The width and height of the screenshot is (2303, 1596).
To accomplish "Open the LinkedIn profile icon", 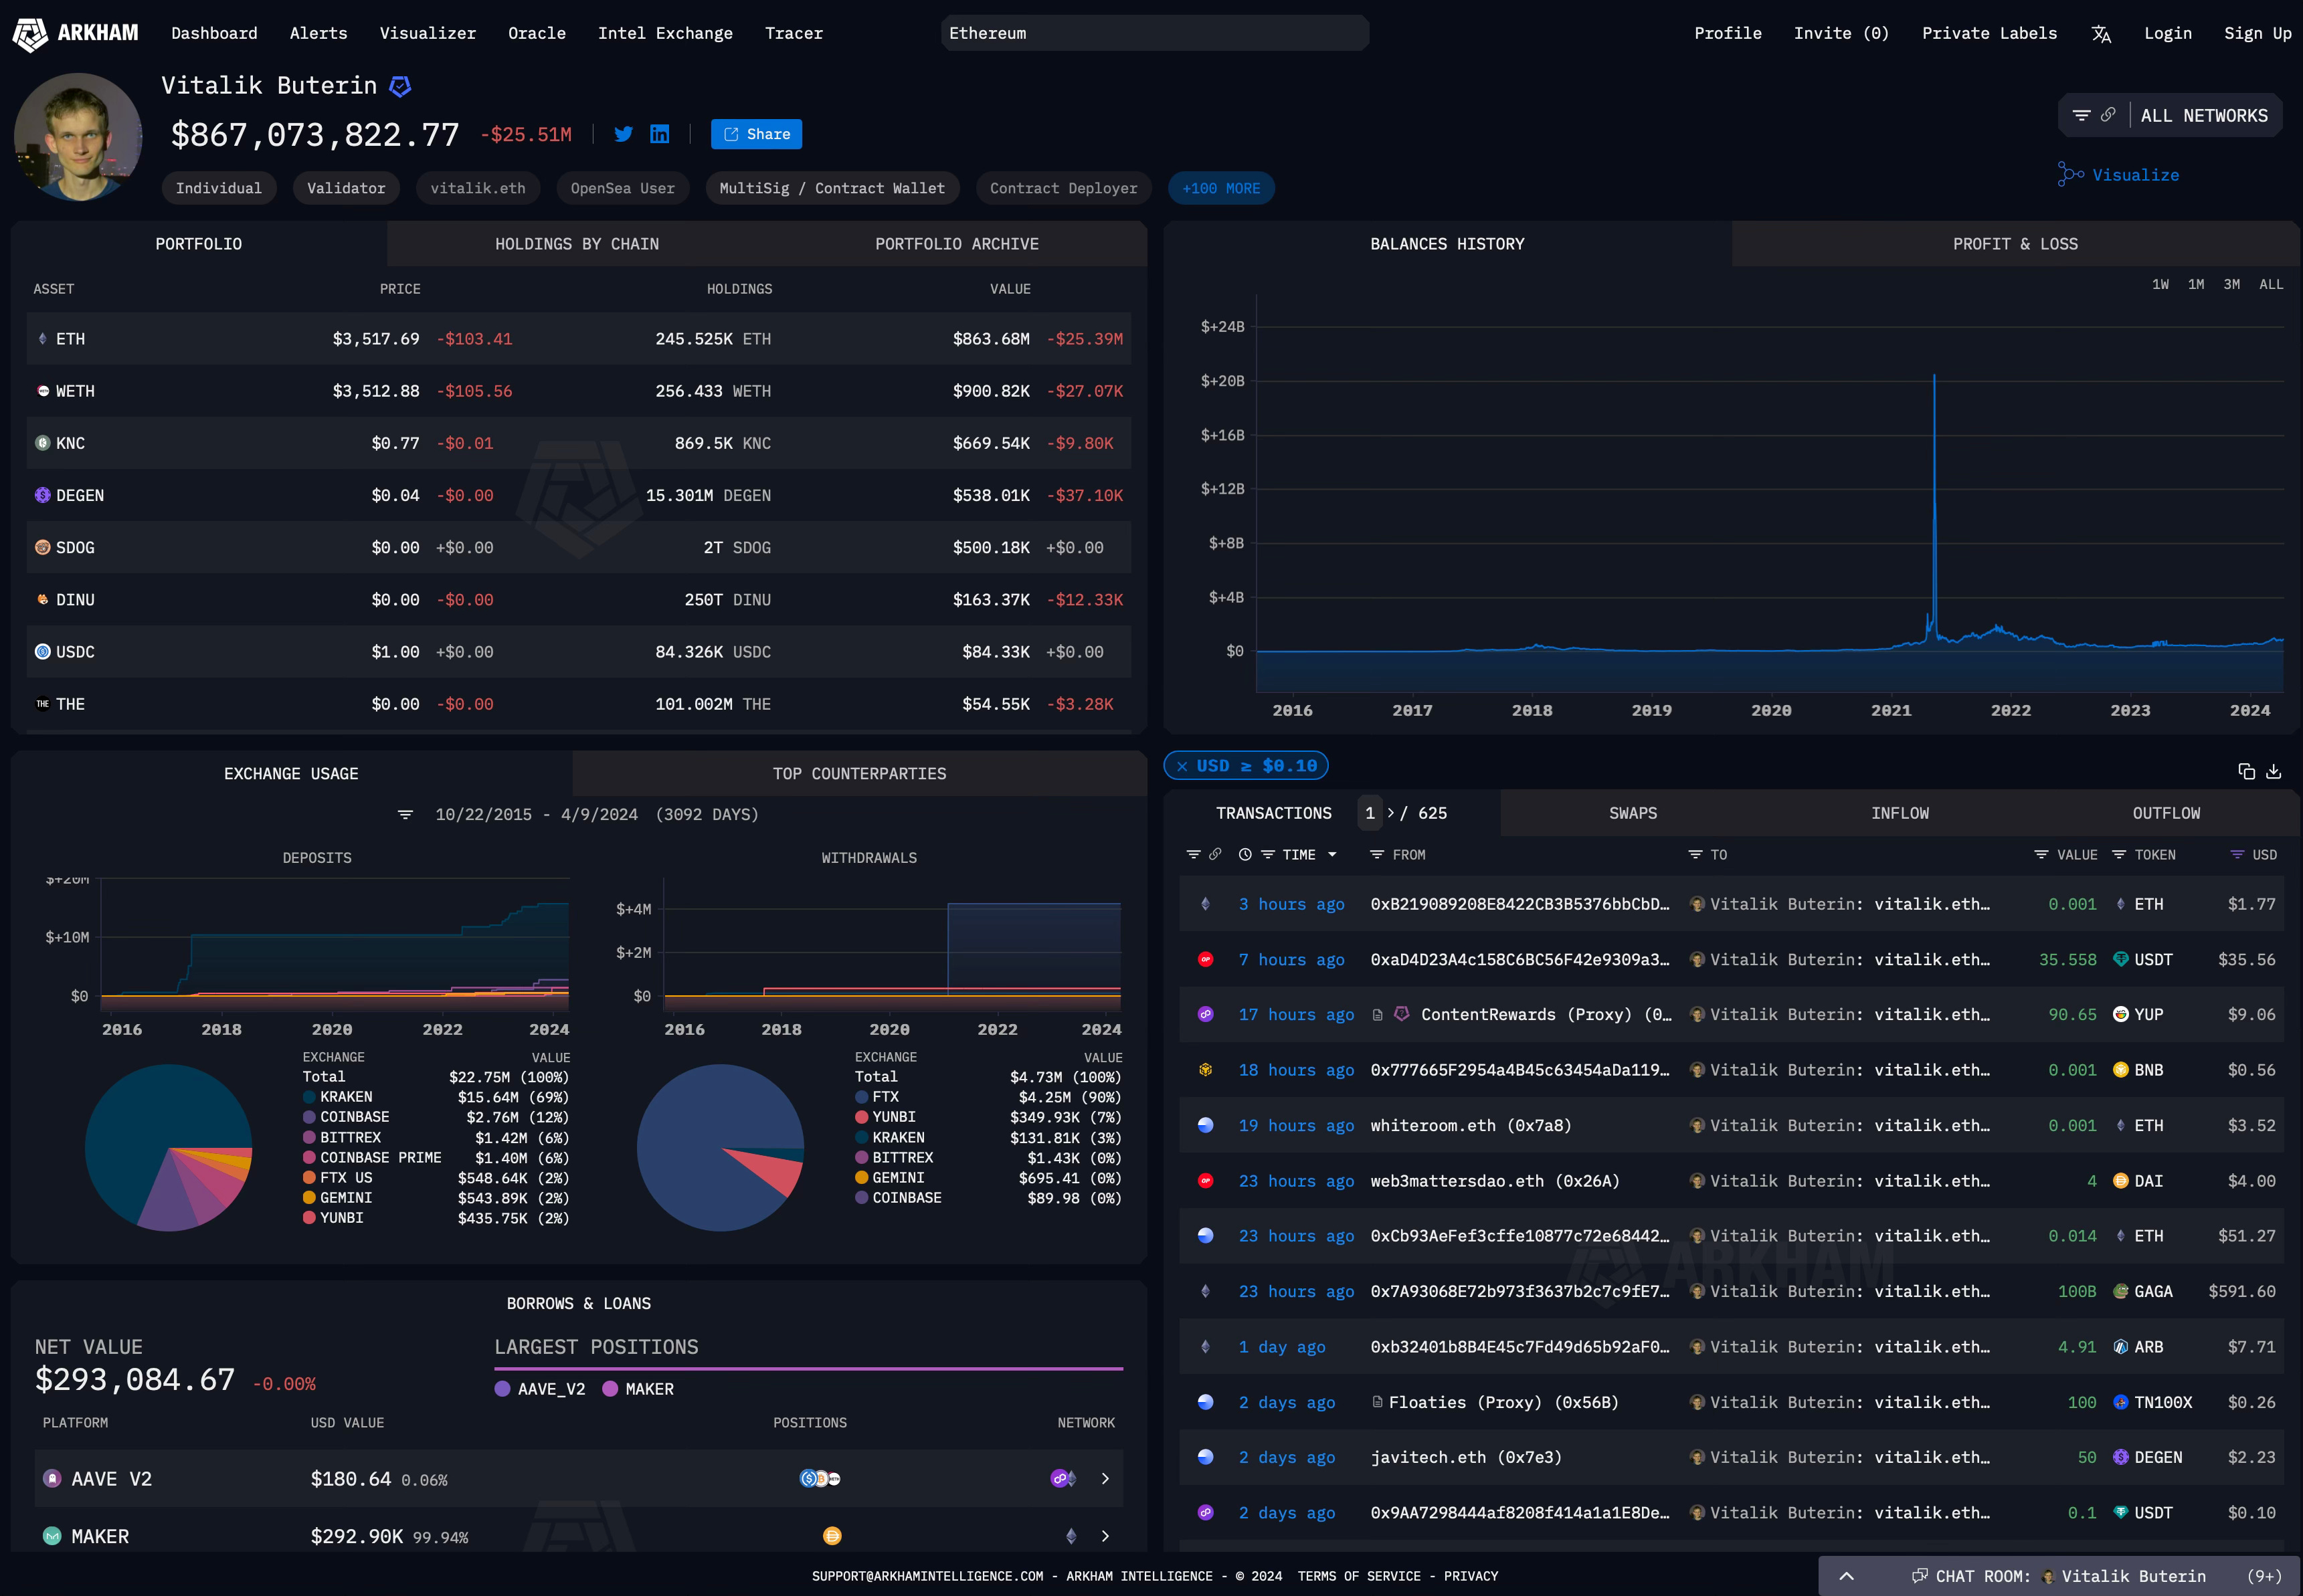I will tap(660, 134).
